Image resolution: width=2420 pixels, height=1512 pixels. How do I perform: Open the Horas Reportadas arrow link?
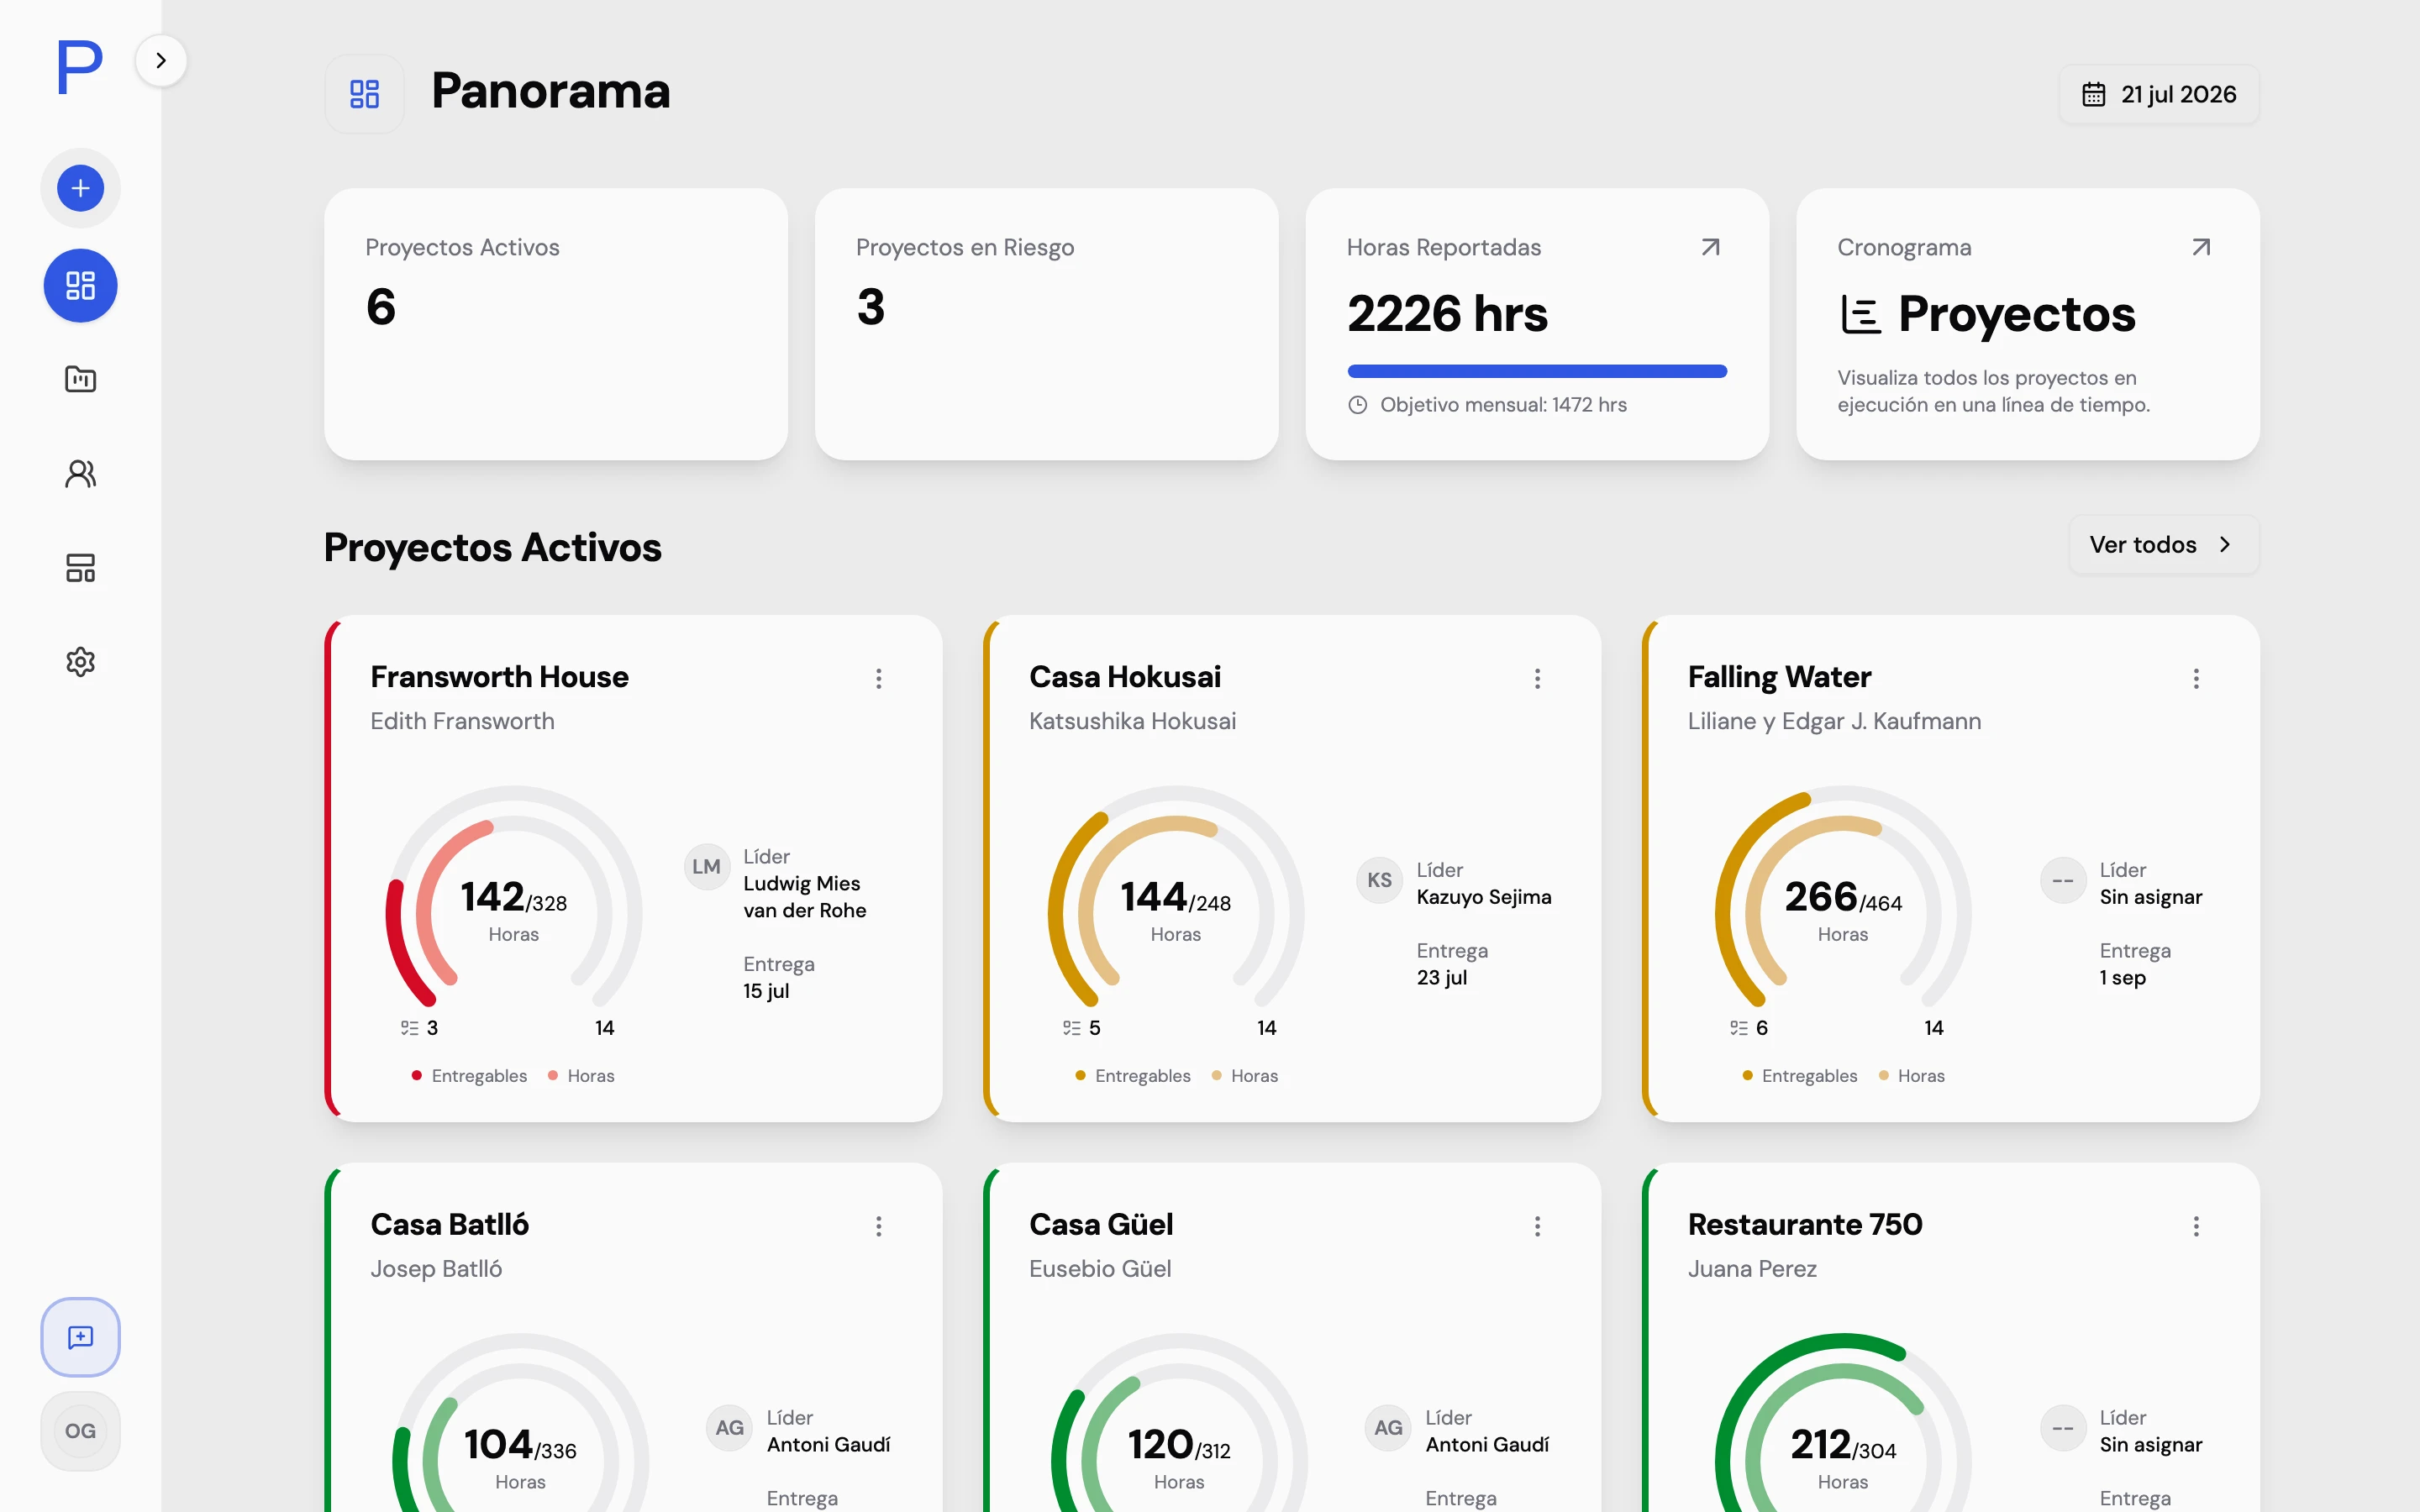[x=1711, y=247]
